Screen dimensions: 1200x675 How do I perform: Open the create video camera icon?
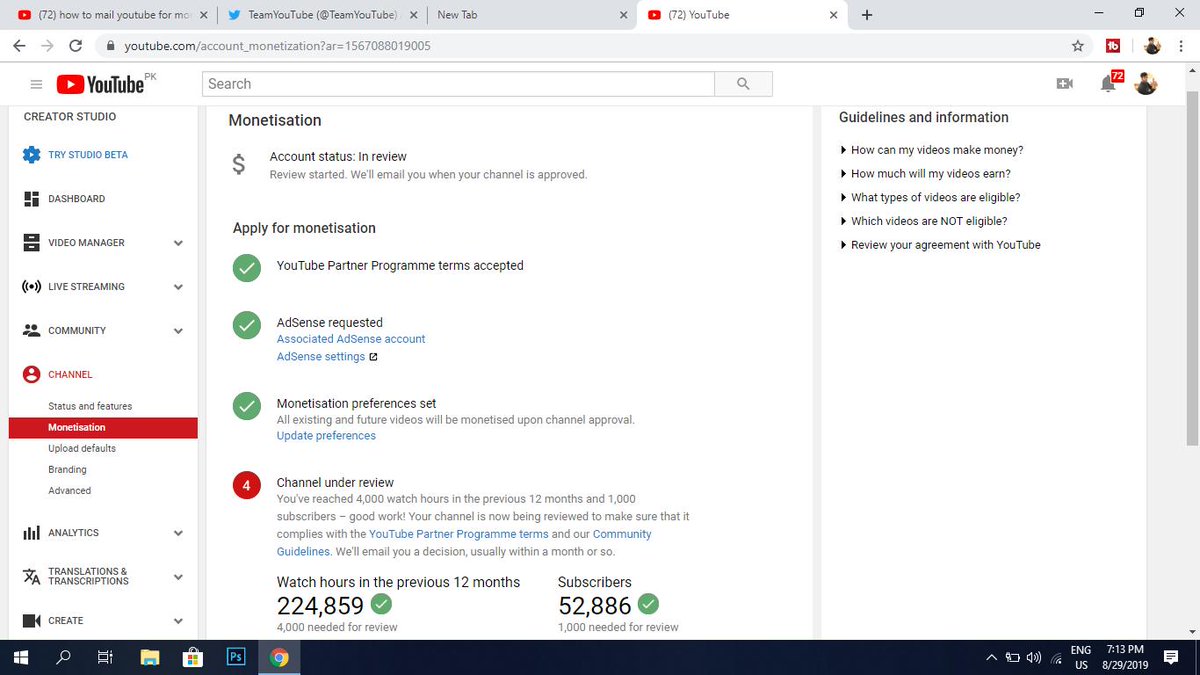(x=1064, y=84)
